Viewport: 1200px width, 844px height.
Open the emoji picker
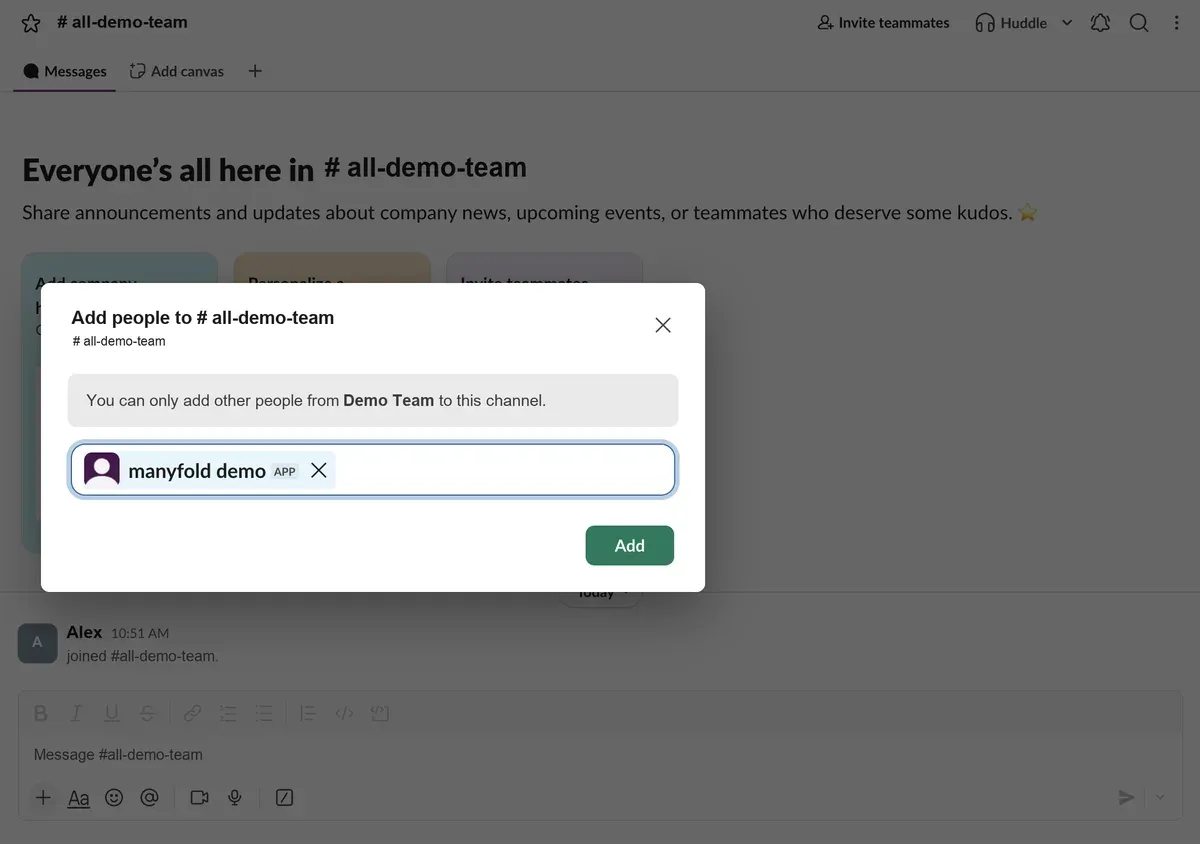coord(114,797)
